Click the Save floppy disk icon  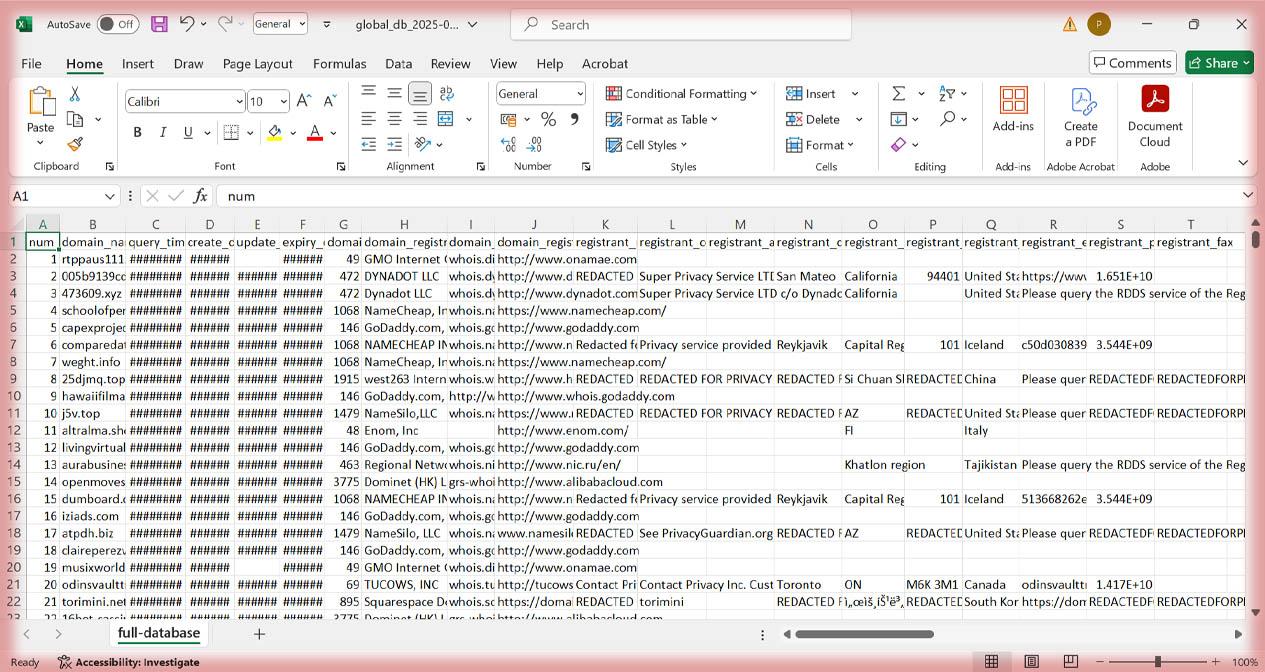pos(159,24)
